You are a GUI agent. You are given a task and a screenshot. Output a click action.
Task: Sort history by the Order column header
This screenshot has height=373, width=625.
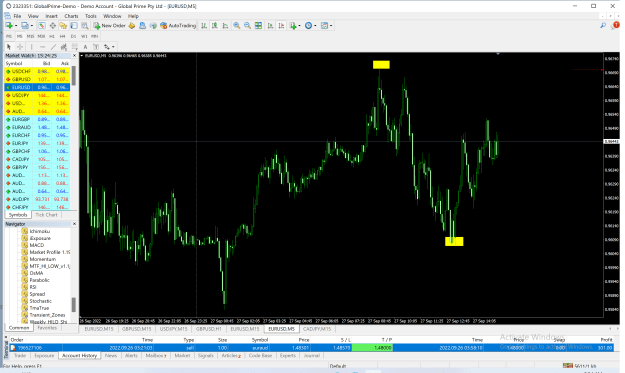click(17, 340)
